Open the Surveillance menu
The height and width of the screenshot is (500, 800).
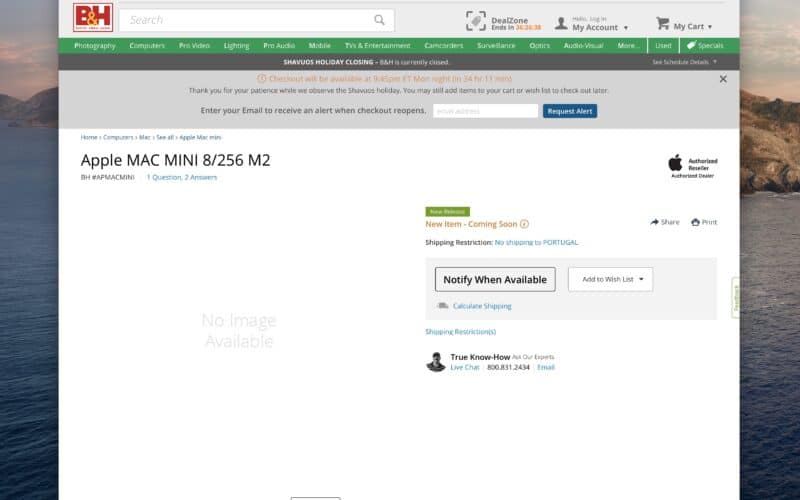pyautogui.click(x=496, y=45)
